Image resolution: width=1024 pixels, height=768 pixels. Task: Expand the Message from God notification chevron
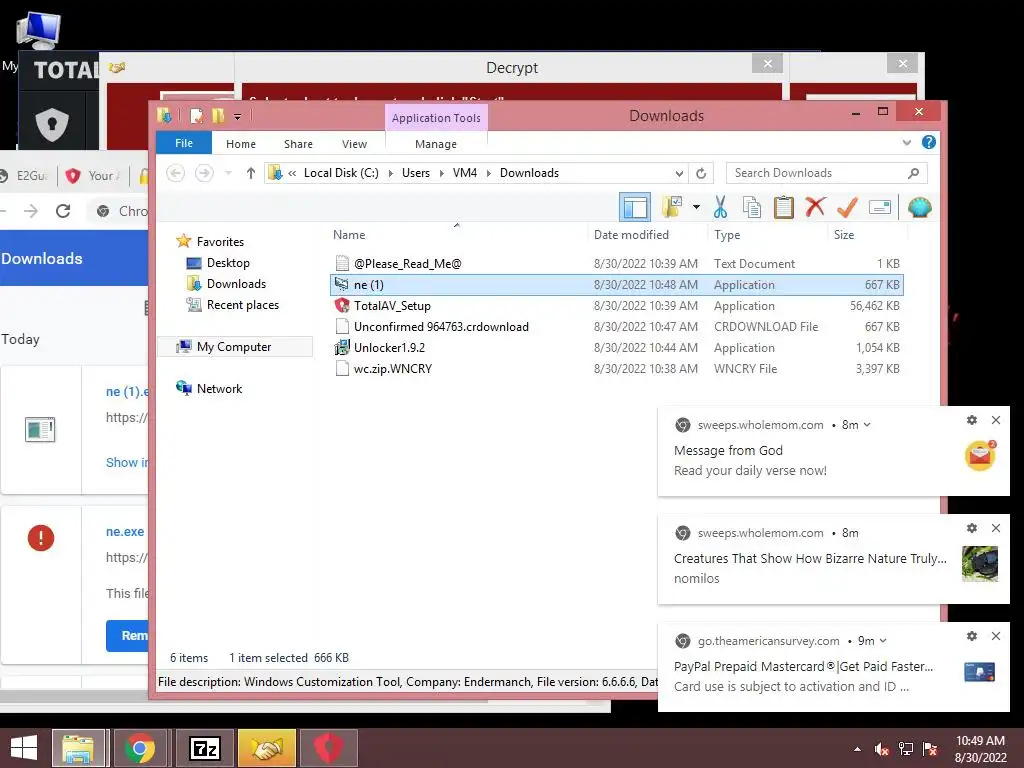point(867,424)
